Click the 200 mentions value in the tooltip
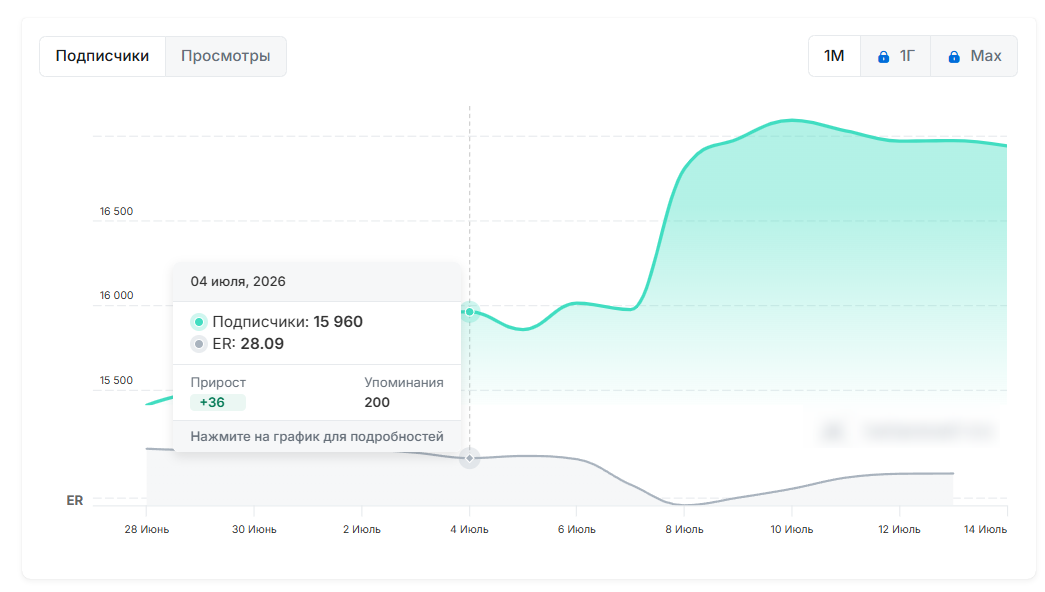1045x592 pixels. coord(377,403)
